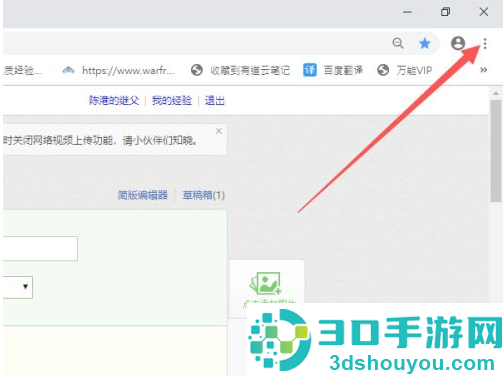Click the user profile avatar icon
Viewport: 503px width, 378px height.
click(458, 43)
